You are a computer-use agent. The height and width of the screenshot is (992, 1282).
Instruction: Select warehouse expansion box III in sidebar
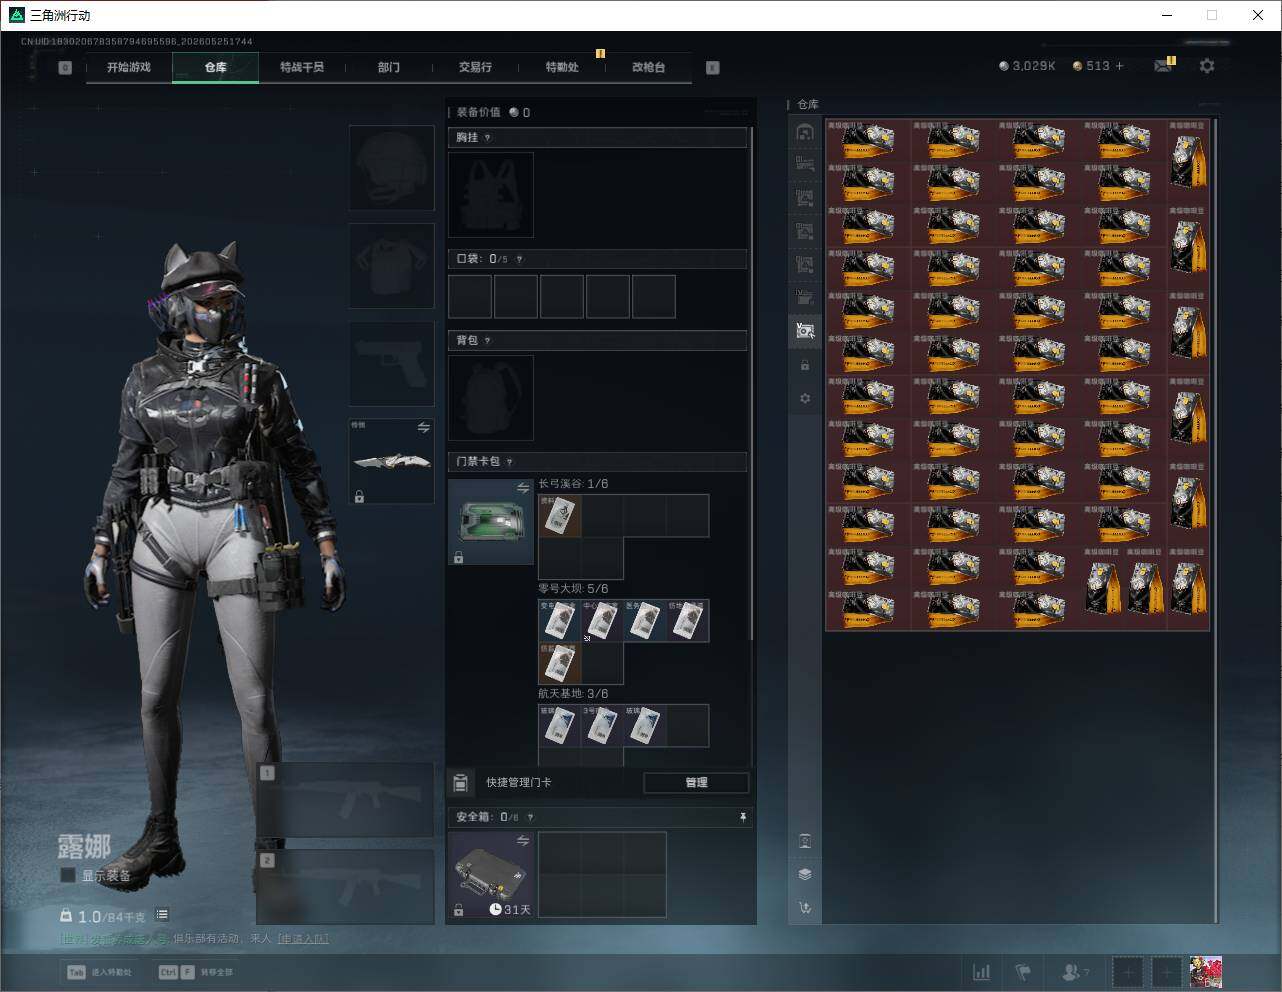coord(805,232)
